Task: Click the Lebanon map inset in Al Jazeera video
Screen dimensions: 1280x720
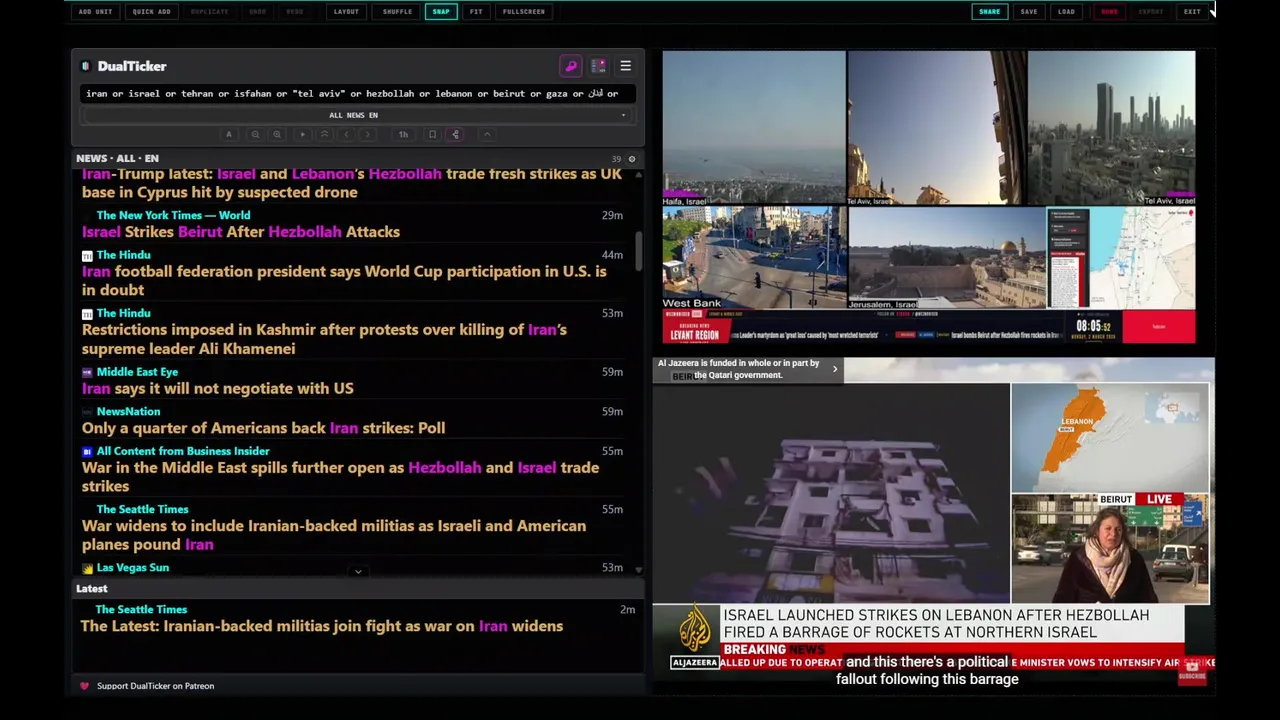Action: coord(1109,437)
